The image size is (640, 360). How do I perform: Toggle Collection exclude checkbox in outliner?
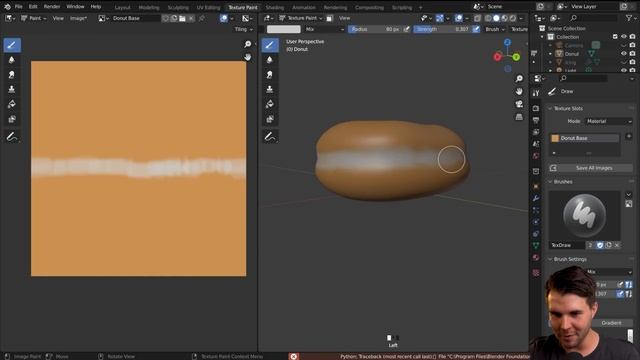tap(615, 37)
